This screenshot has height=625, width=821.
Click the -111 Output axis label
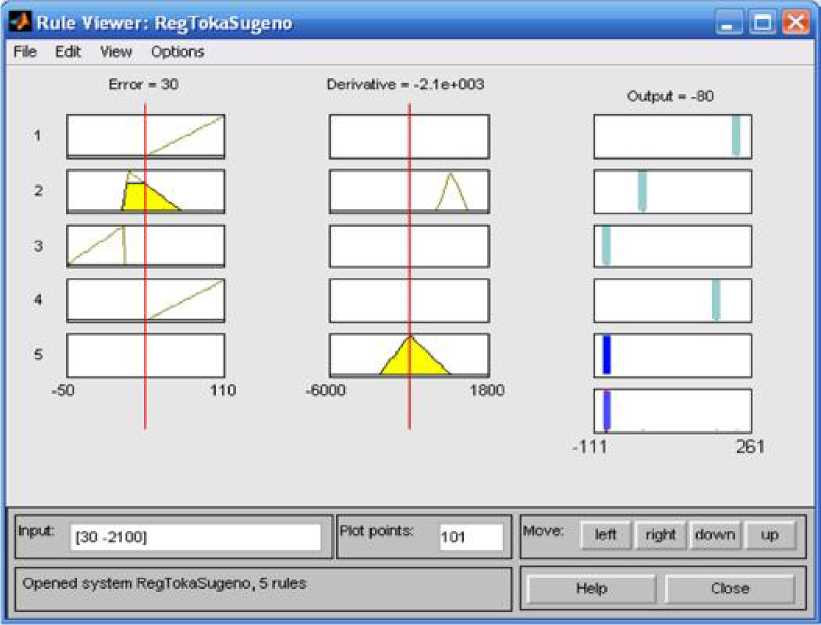(x=590, y=447)
